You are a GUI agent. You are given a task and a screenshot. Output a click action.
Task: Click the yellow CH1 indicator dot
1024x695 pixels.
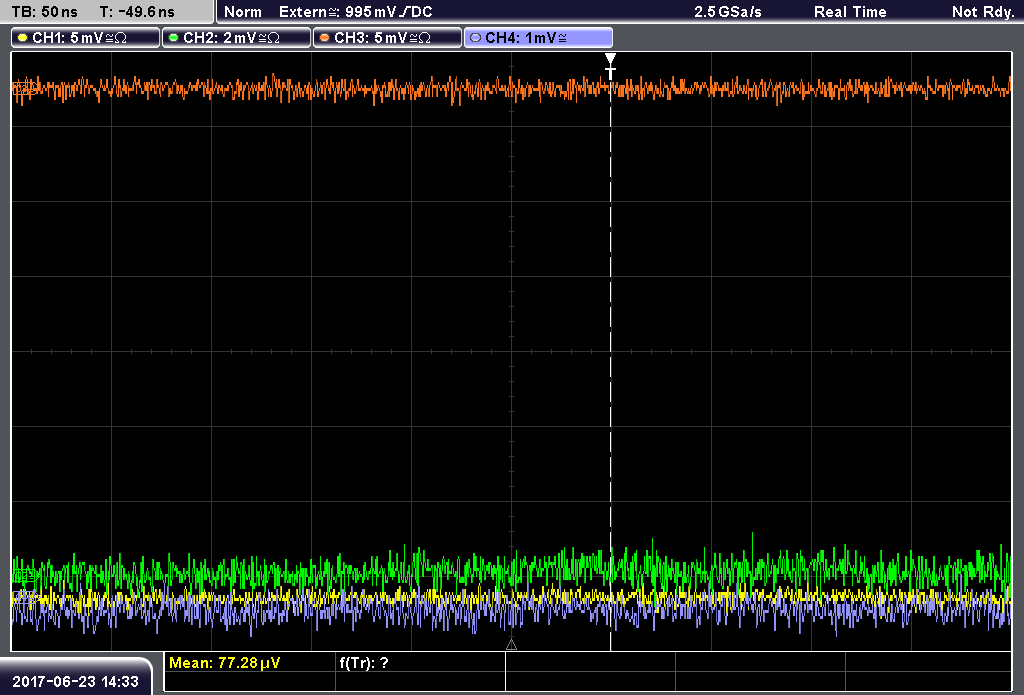coord(23,38)
